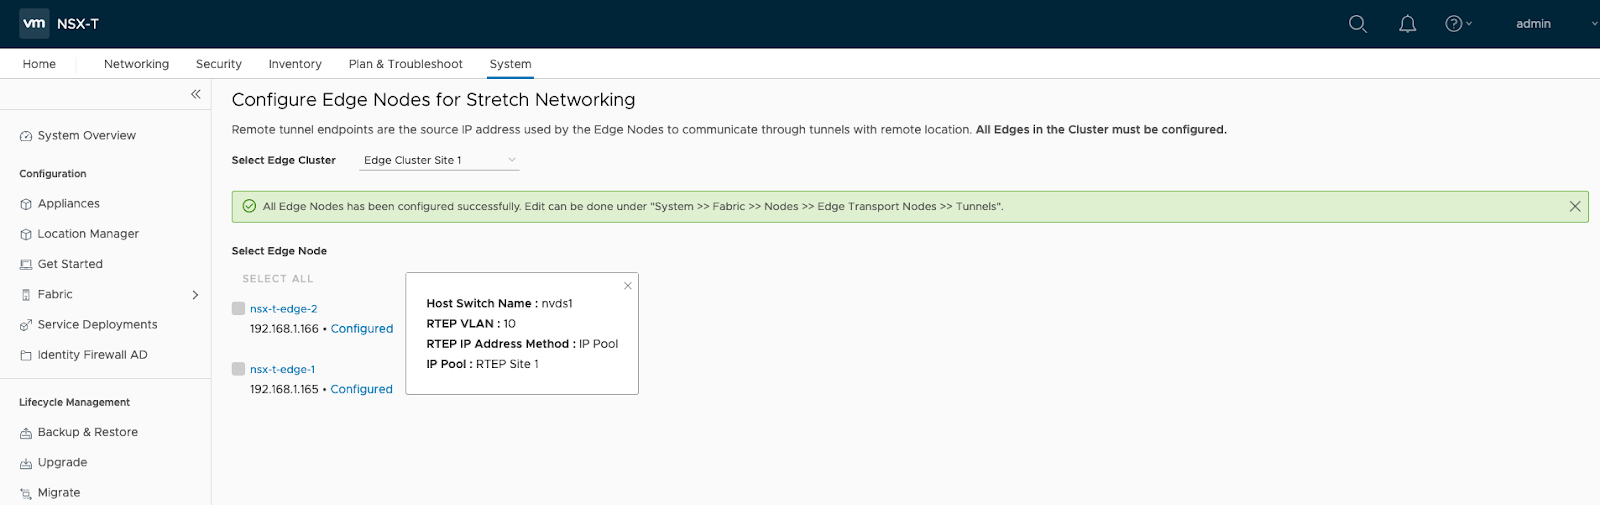Click the System Overview icon

[26, 136]
